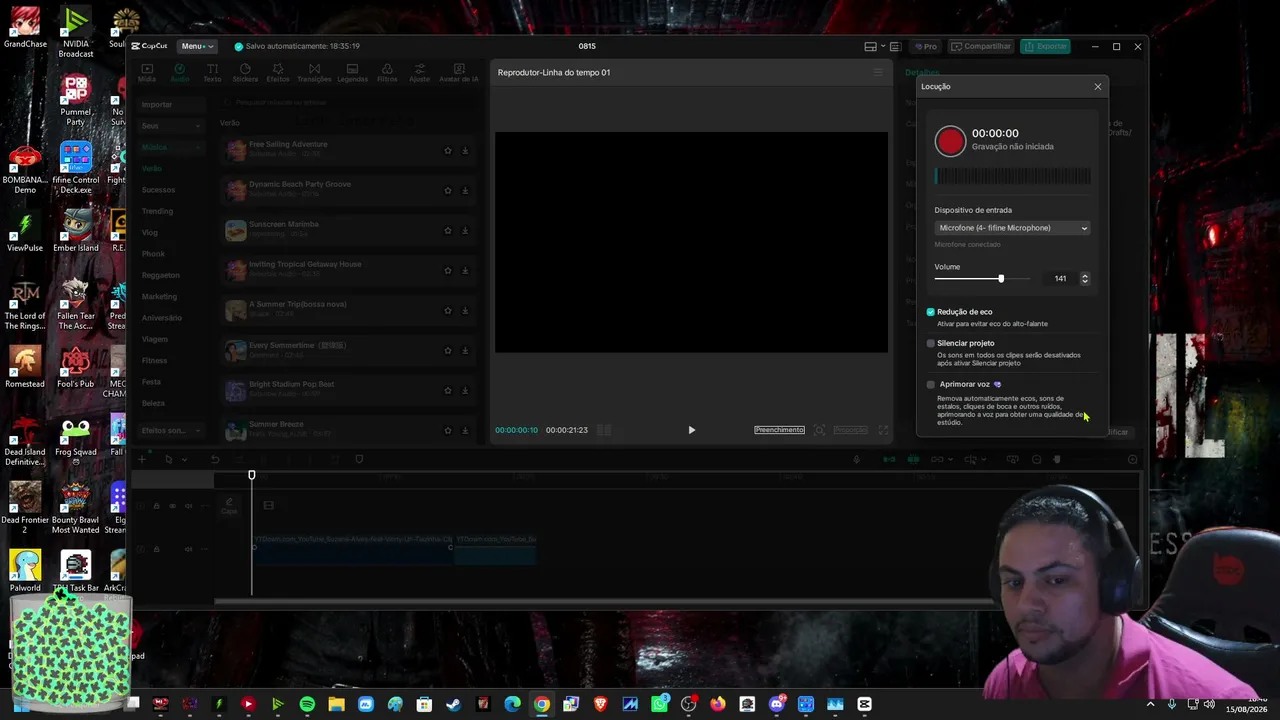
Task: Open the Avatar de IA tab
Action: (459, 73)
